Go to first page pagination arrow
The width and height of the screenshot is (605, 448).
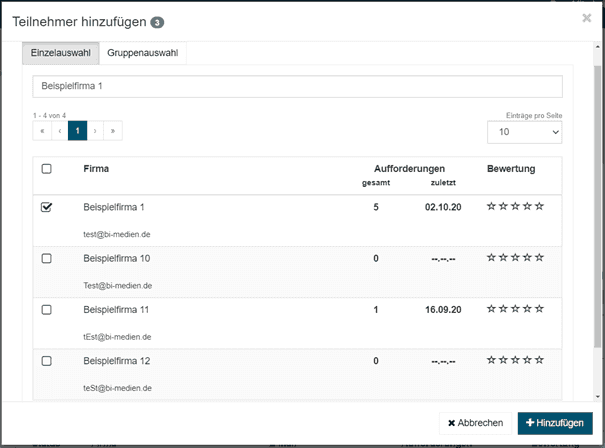(42, 131)
